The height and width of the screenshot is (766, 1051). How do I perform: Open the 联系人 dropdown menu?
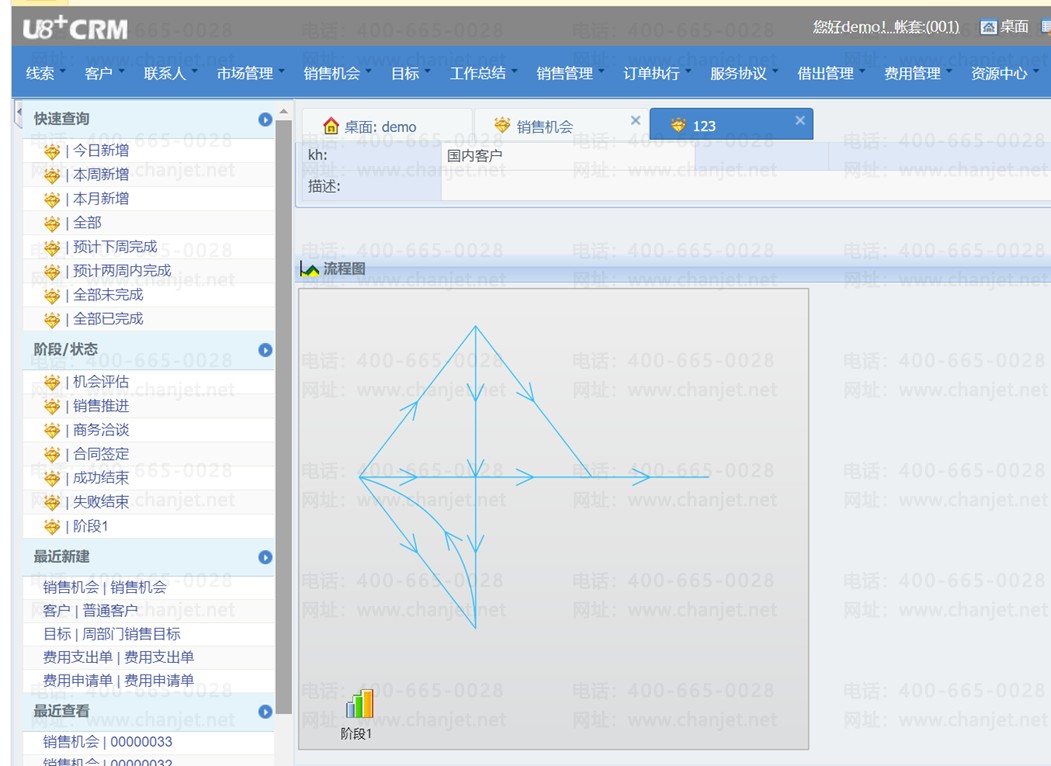(x=171, y=73)
